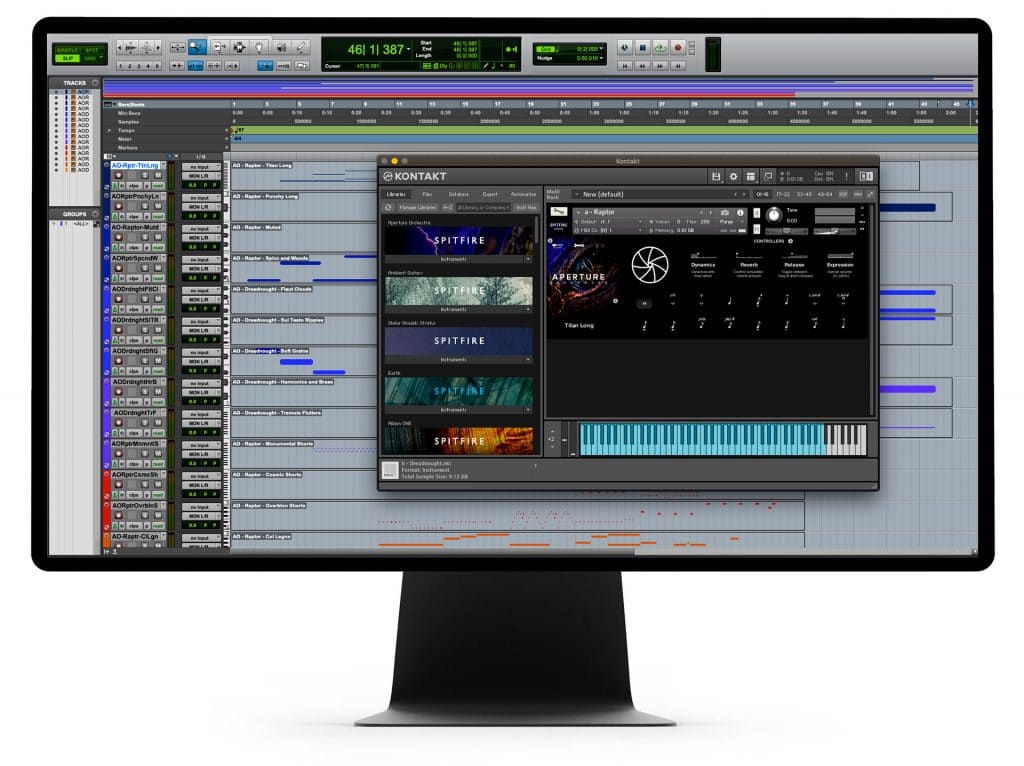The width and height of the screenshot is (1024, 766).
Task: Record-arm the AORptrPnchyLn track
Action: [x=119, y=206]
